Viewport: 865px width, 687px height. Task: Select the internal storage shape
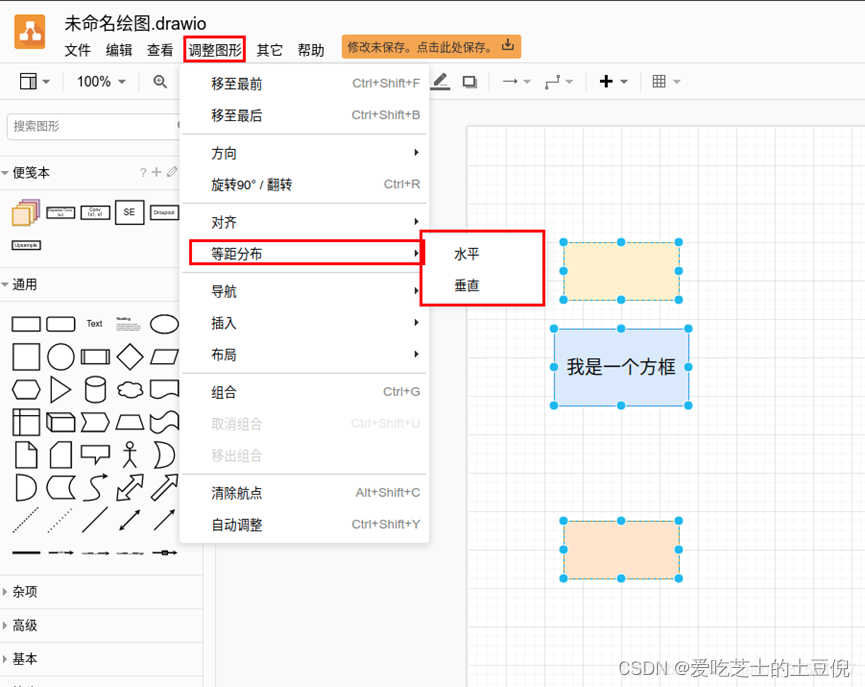pos(26,423)
